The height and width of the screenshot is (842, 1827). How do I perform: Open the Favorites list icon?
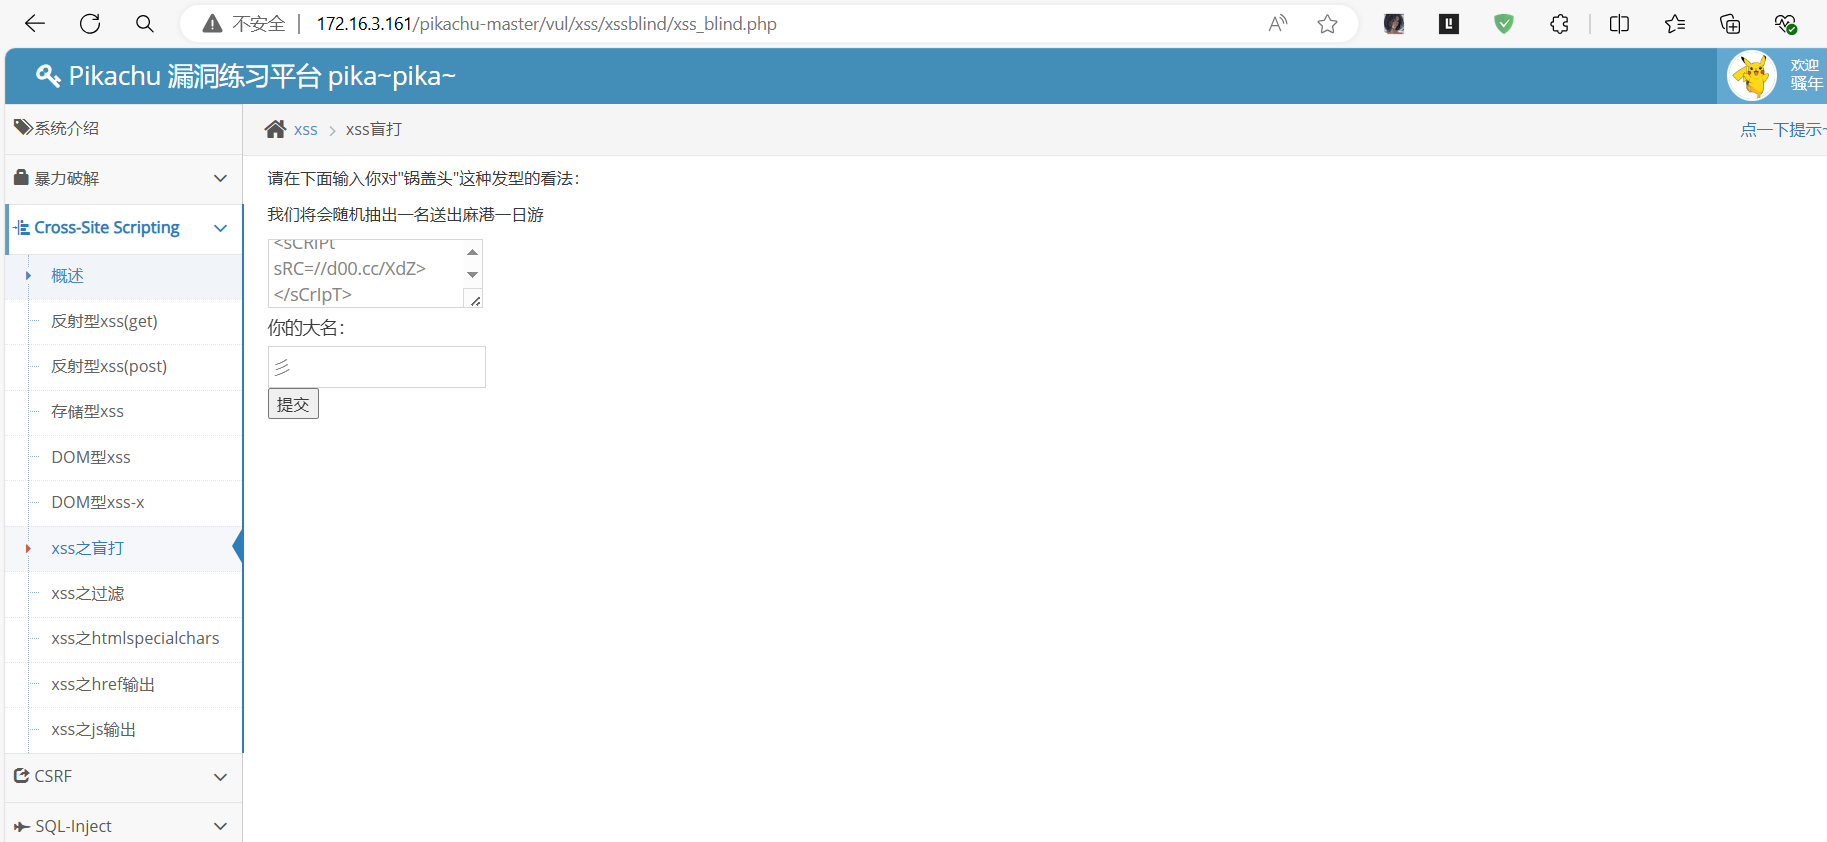tap(1675, 24)
